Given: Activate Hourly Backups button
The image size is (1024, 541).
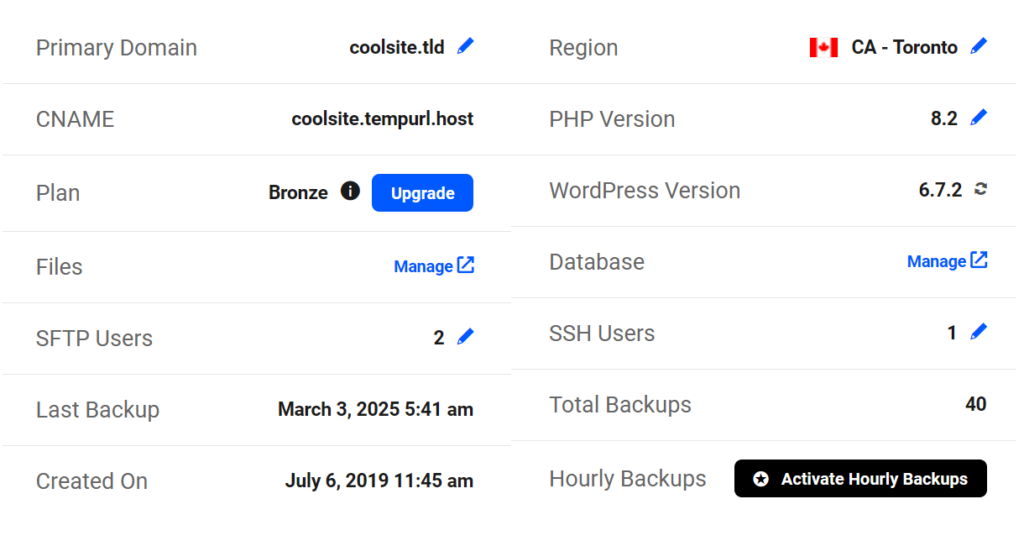Looking at the screenshot, I should coord(860,478).
